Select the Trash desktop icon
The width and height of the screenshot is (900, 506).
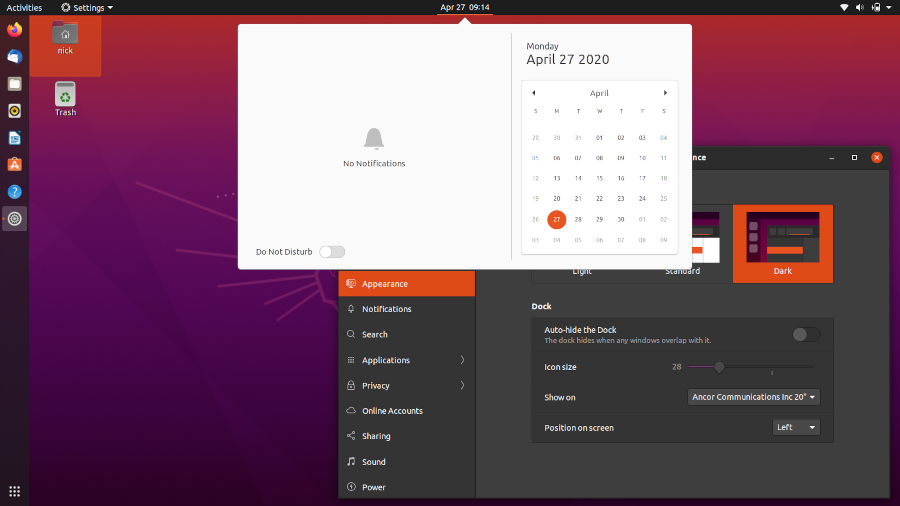65,98
